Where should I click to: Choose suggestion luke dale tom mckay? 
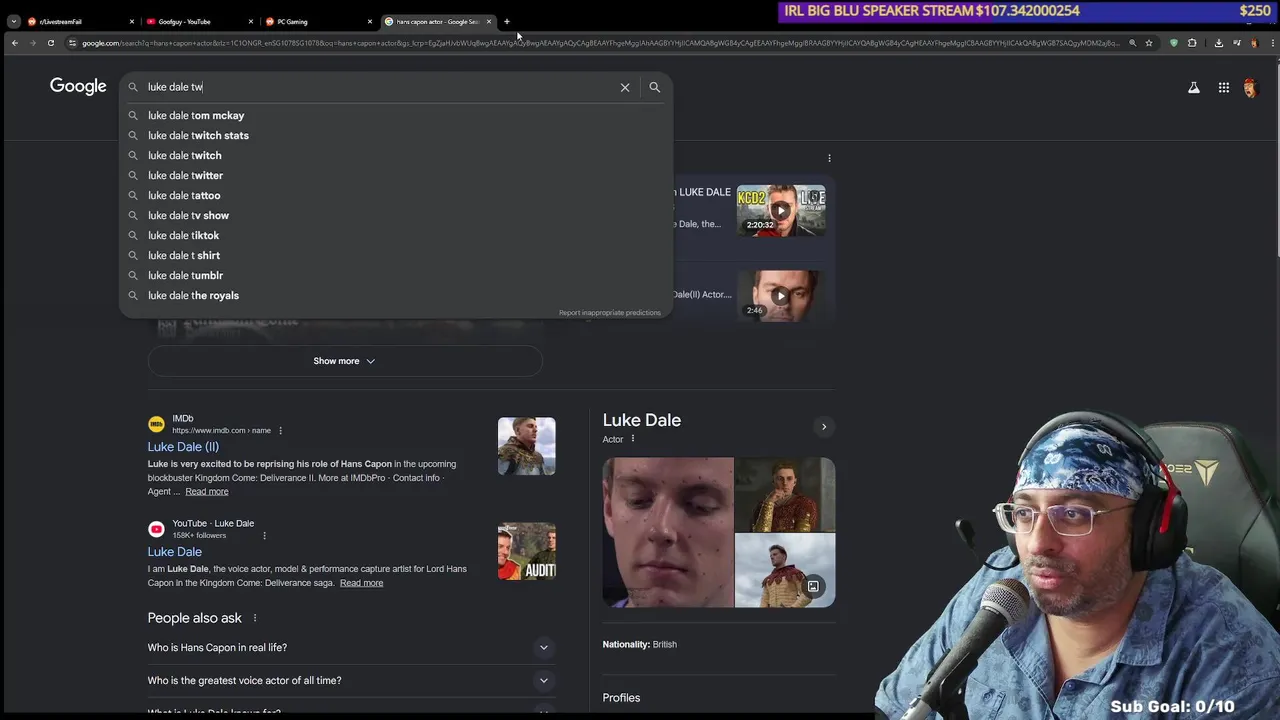(396, 115)
